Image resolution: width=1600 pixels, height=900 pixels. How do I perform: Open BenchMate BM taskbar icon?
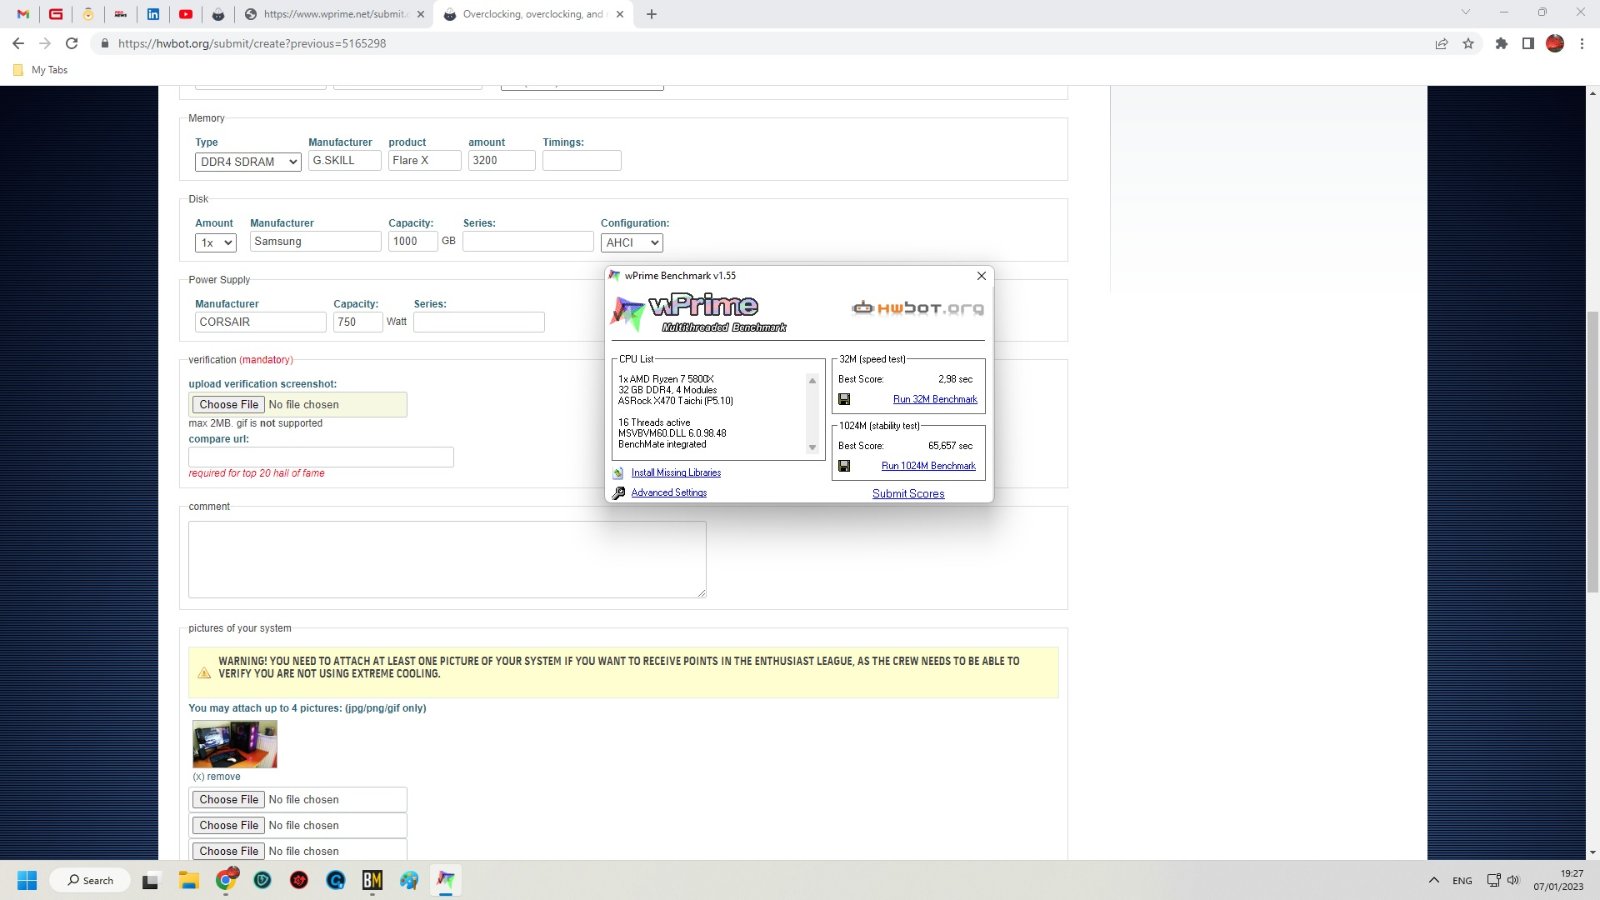[372, 880]
